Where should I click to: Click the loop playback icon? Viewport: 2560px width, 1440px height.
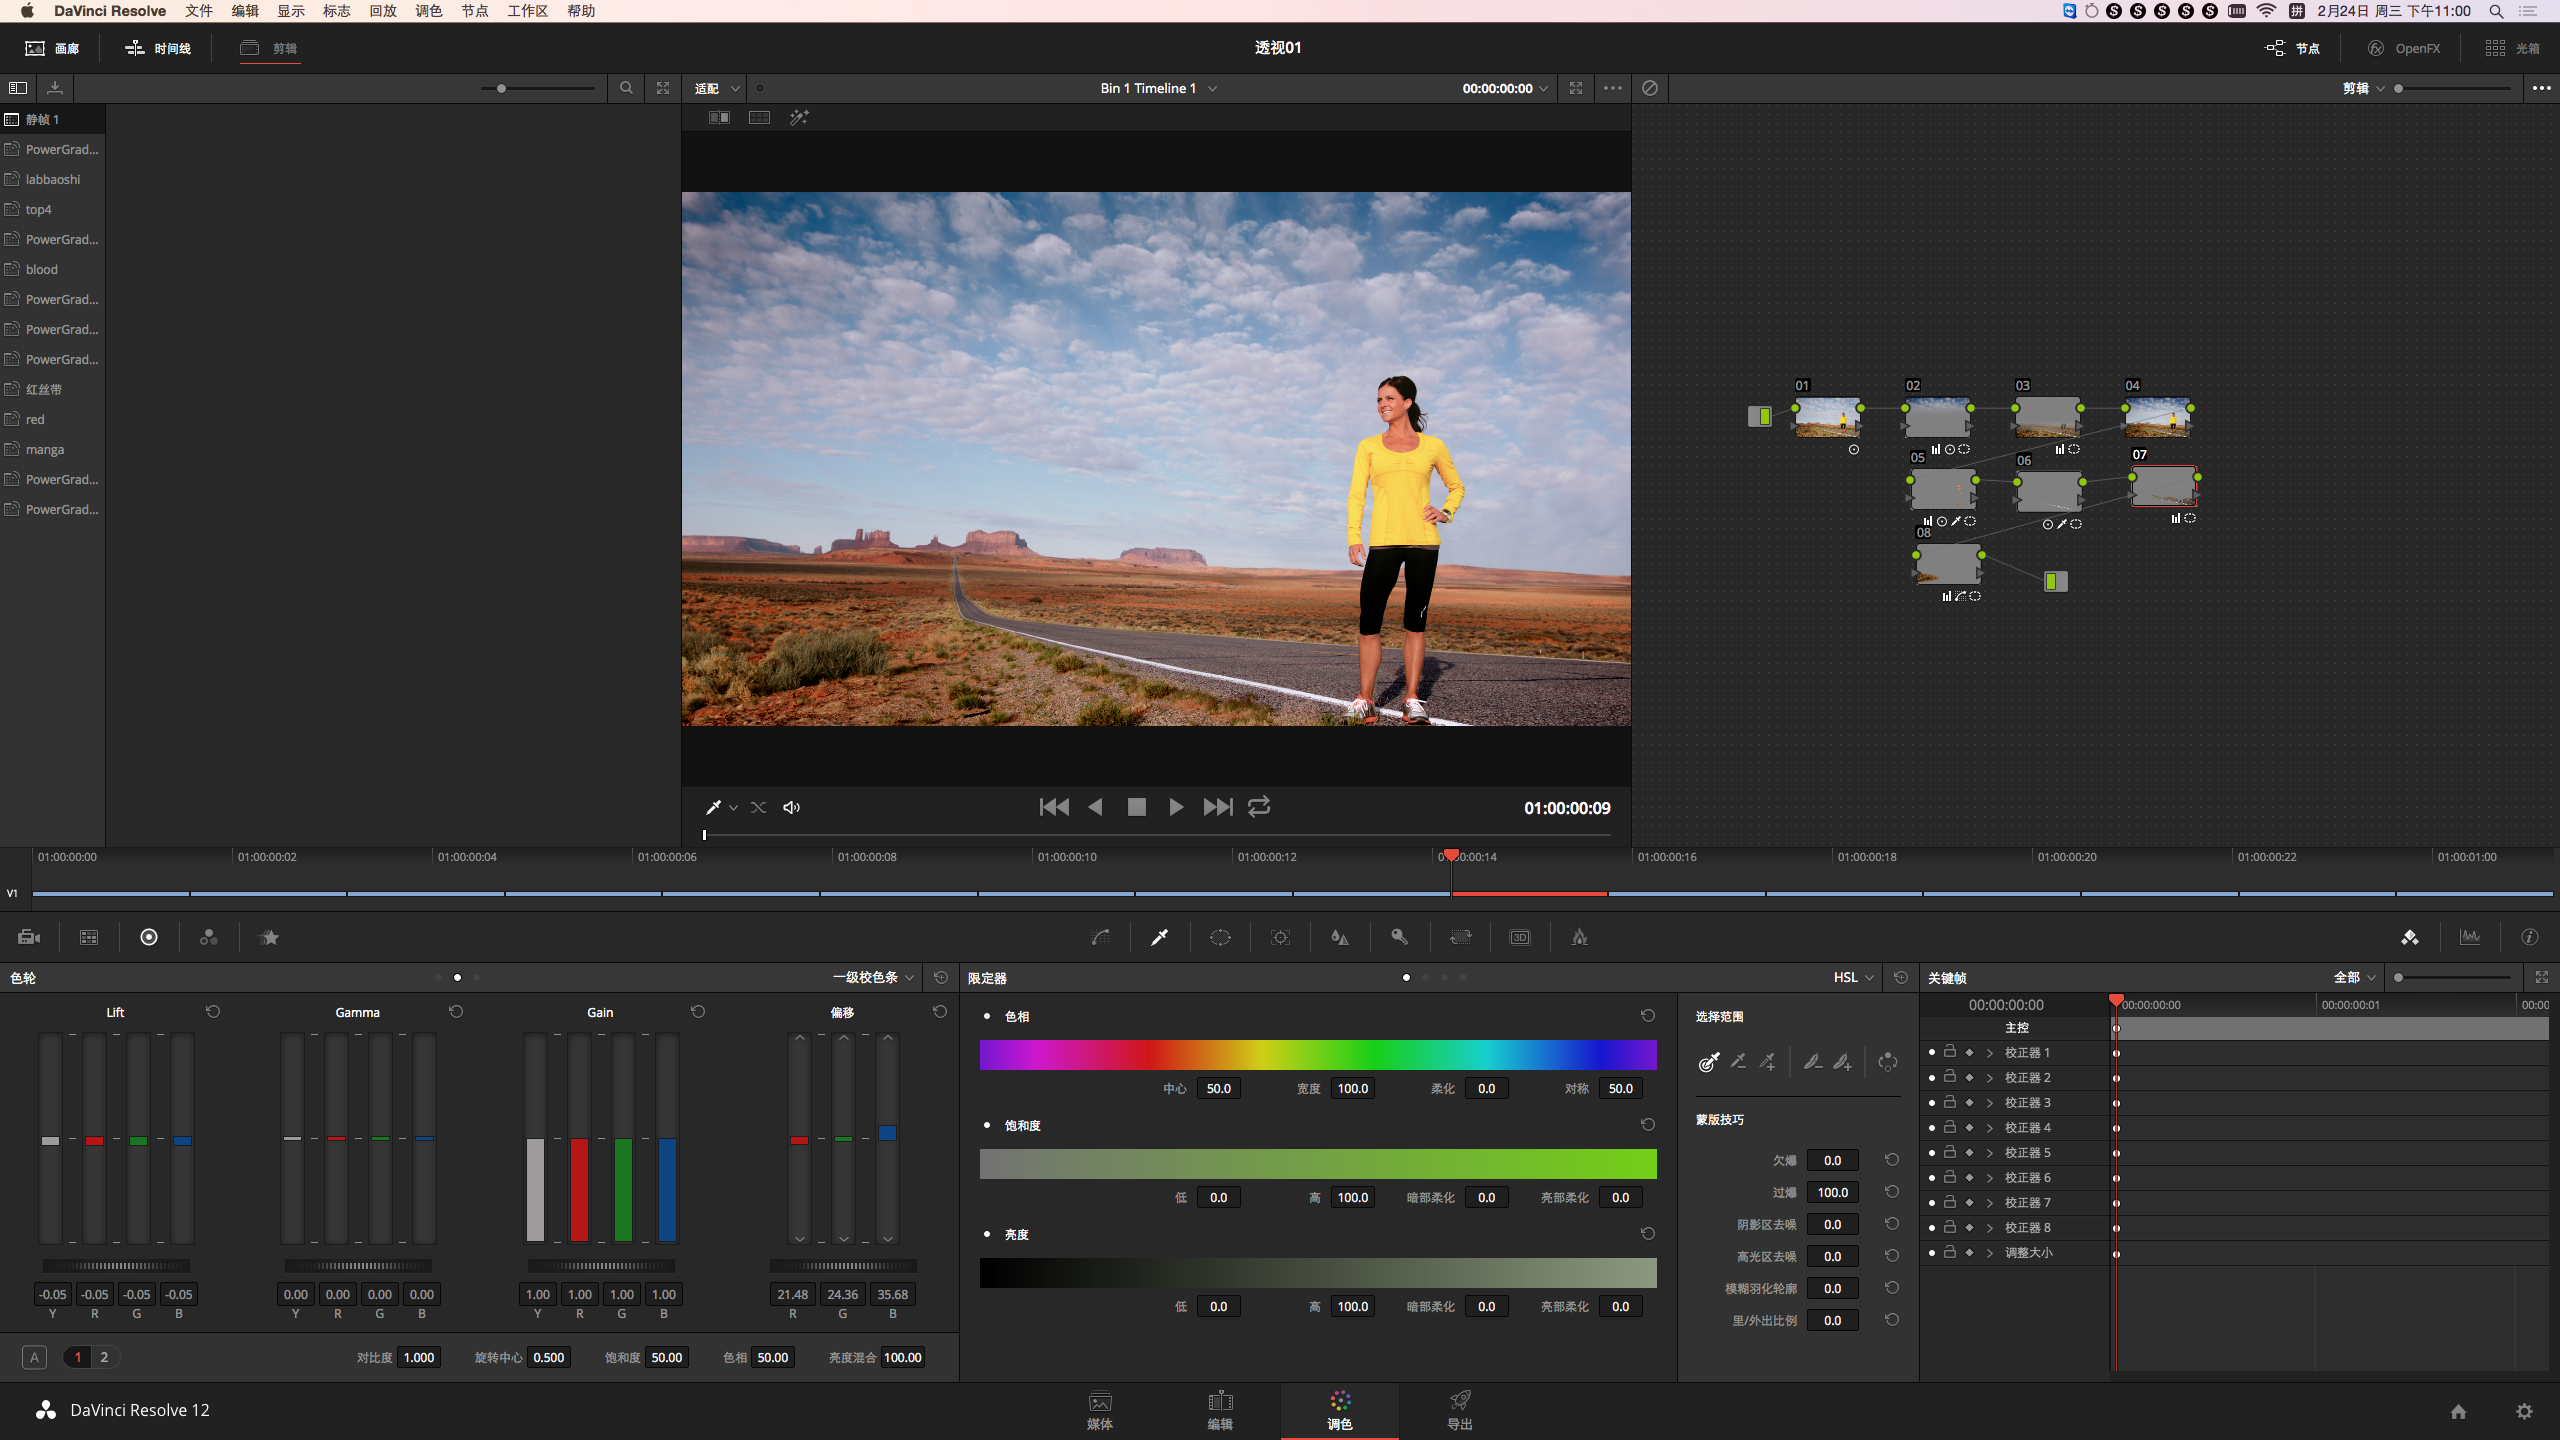[1259, 807]
